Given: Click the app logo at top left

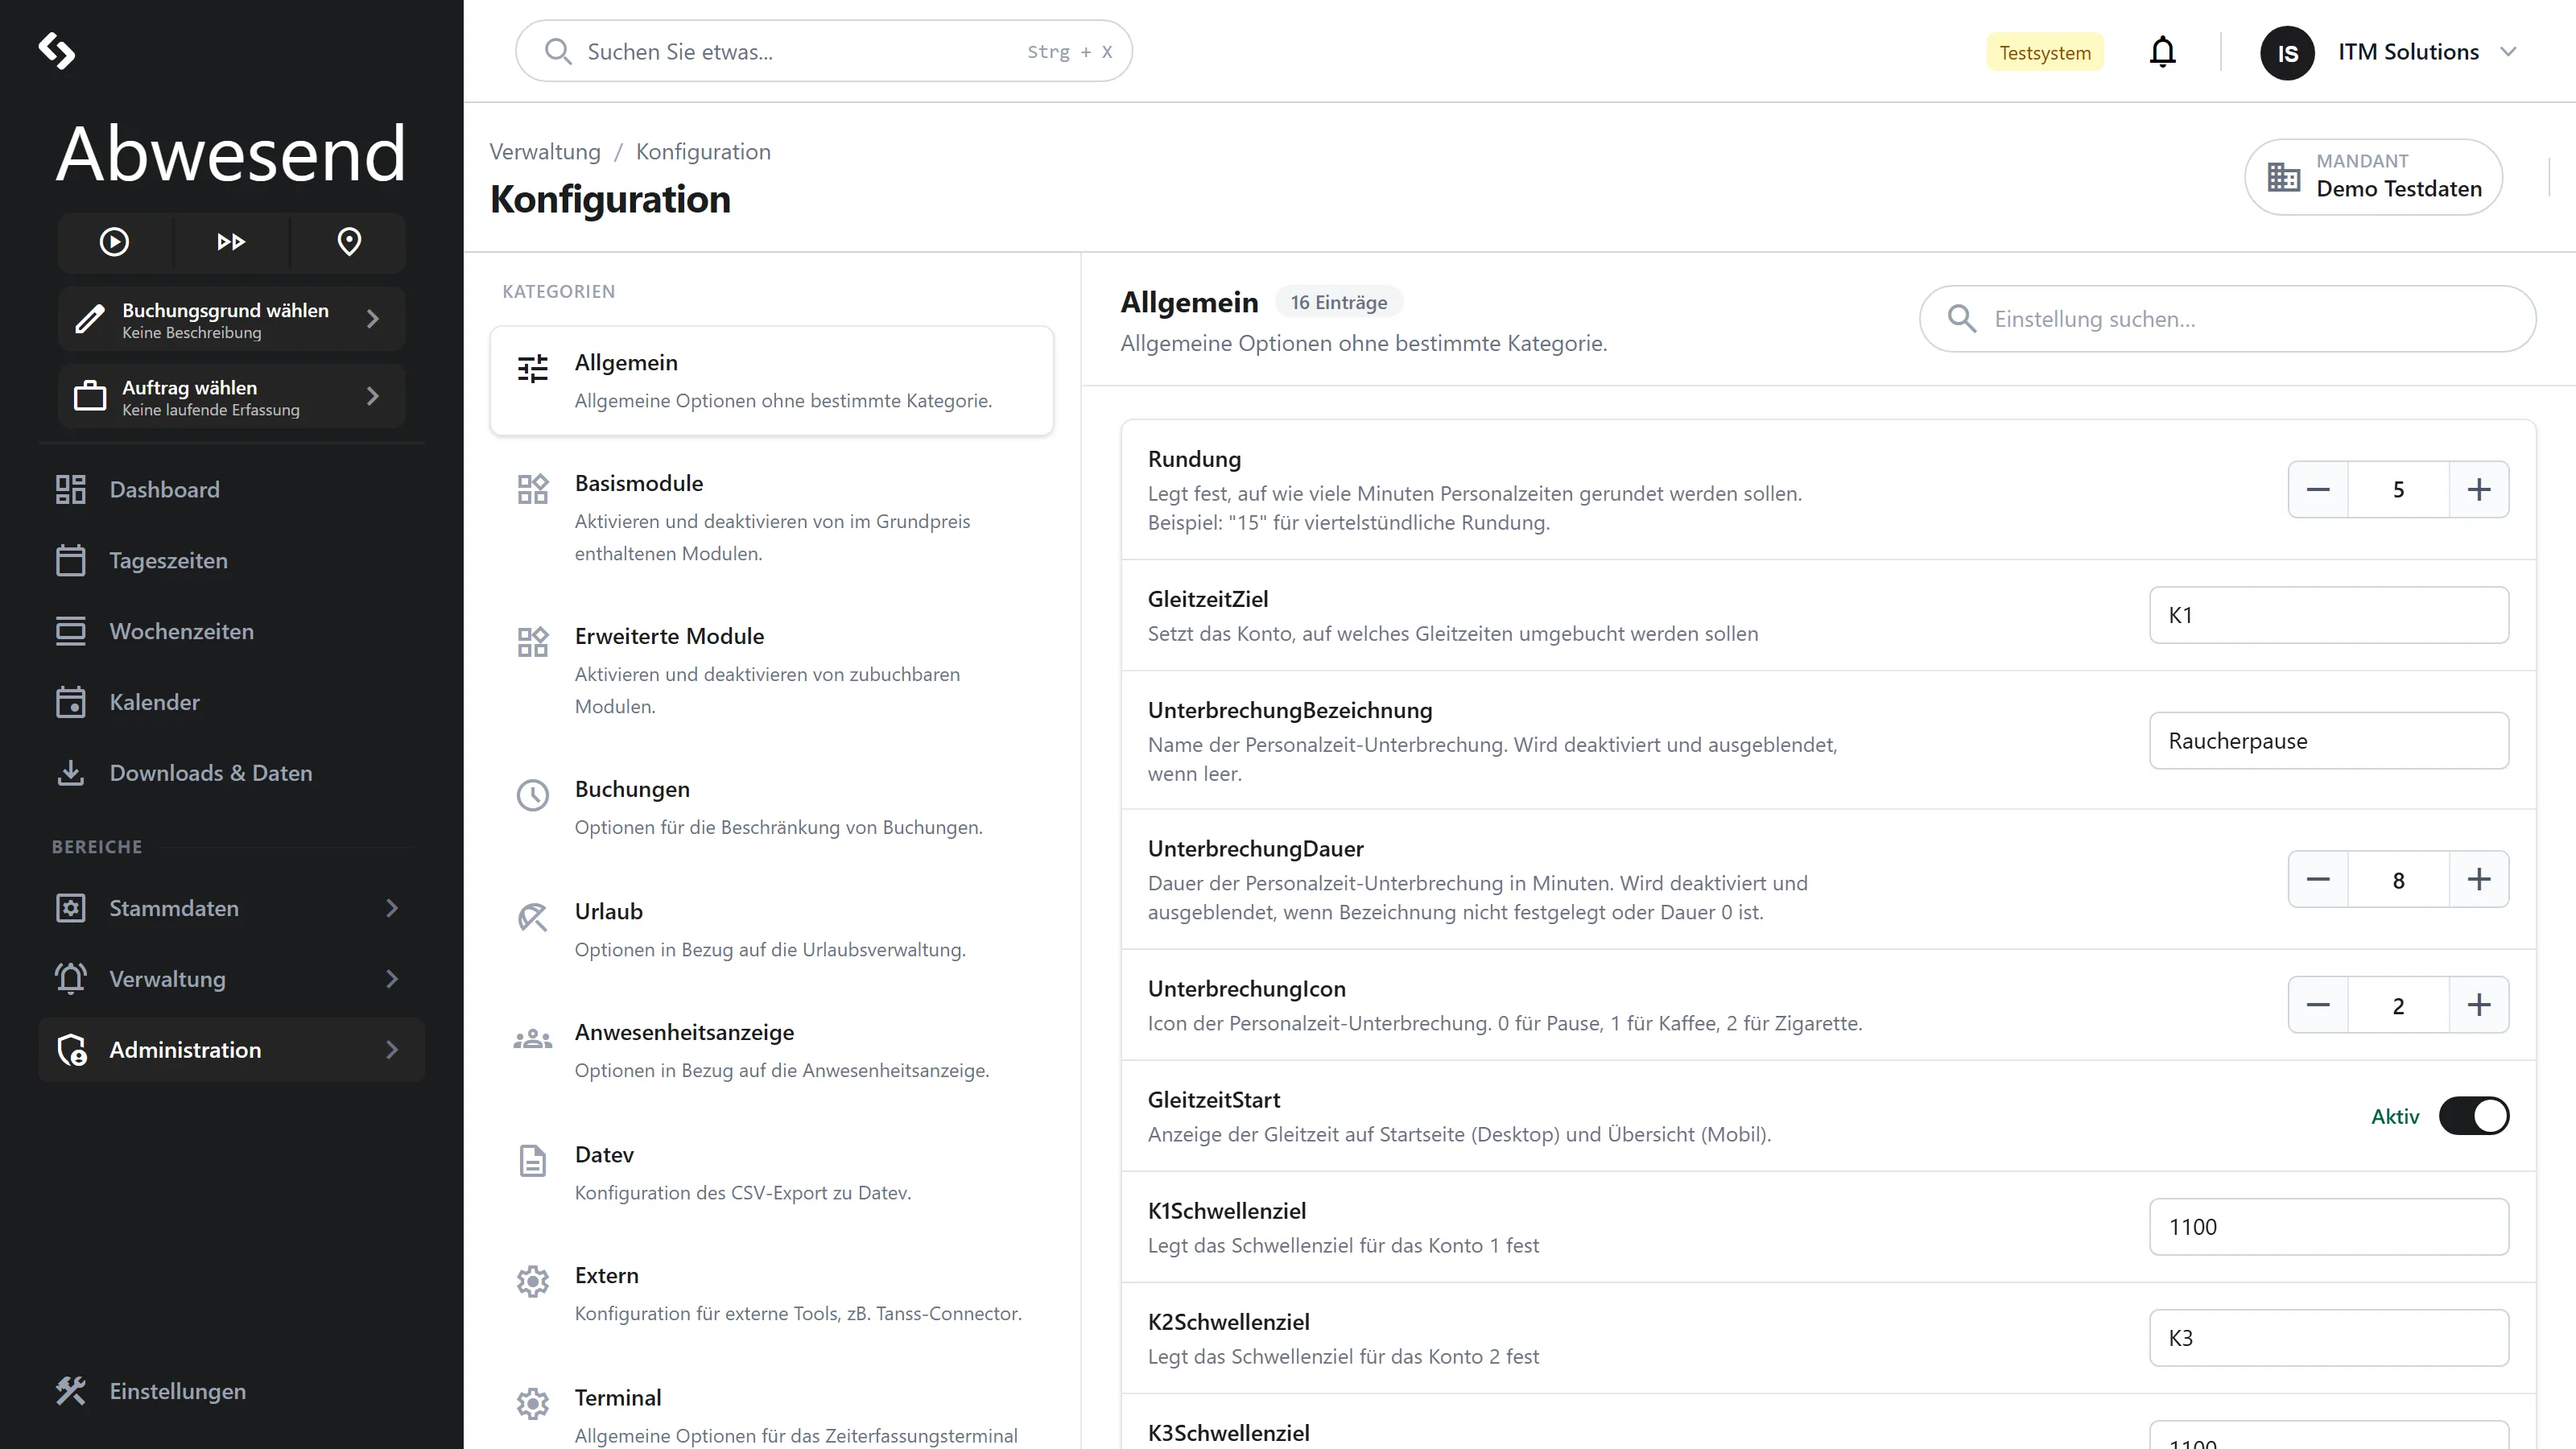Looking at the screenshot, I should click(56, 50).
